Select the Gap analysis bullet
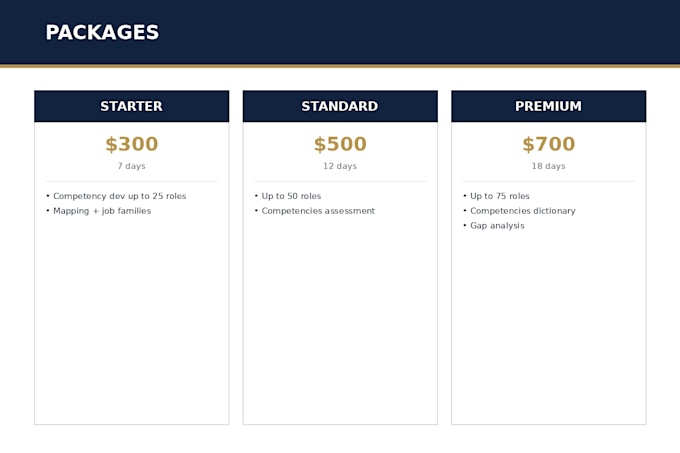 [494, 225]
